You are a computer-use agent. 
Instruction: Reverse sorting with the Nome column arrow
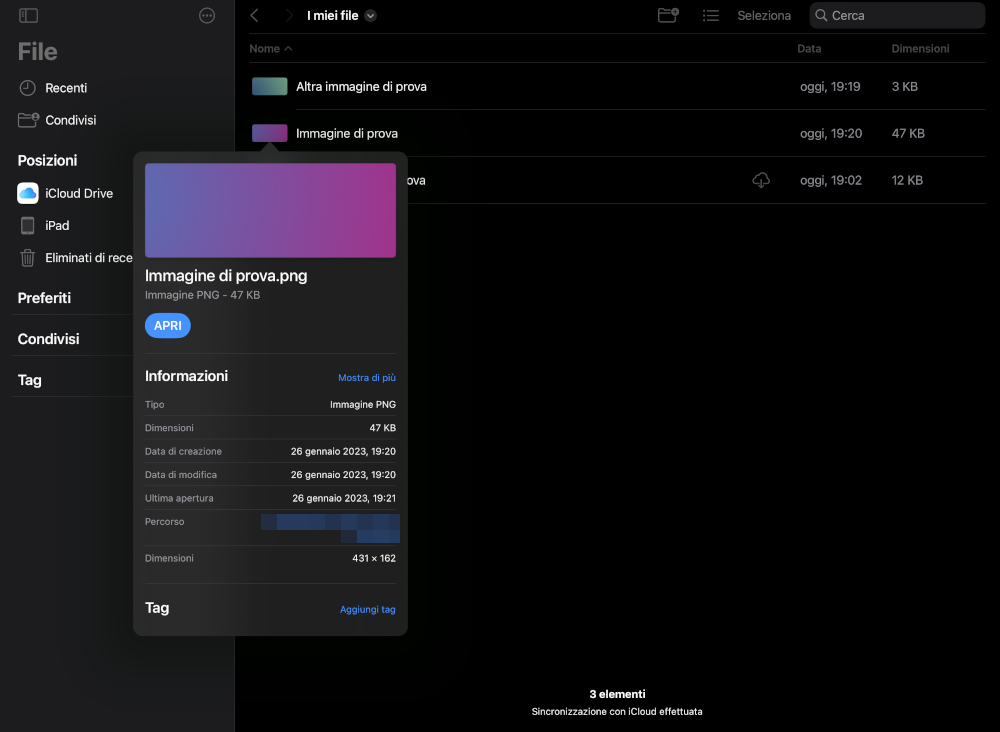coord(288,48)
